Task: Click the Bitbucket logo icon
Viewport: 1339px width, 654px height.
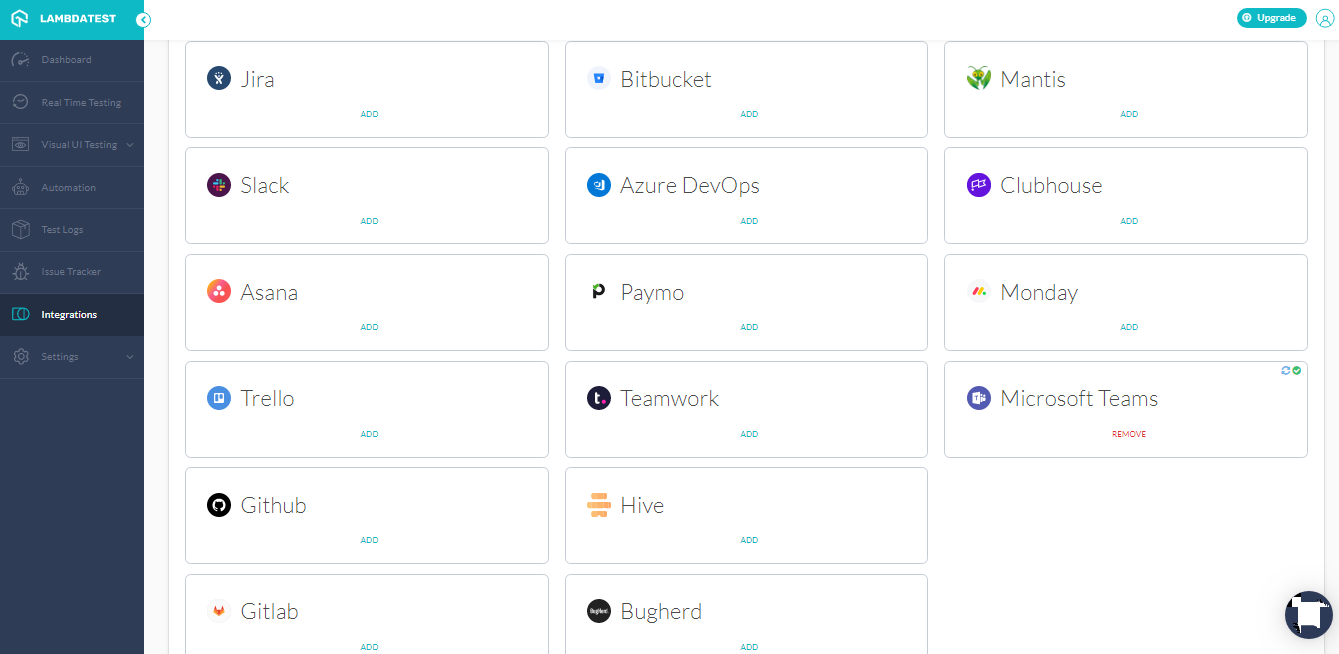Action: 599,78
